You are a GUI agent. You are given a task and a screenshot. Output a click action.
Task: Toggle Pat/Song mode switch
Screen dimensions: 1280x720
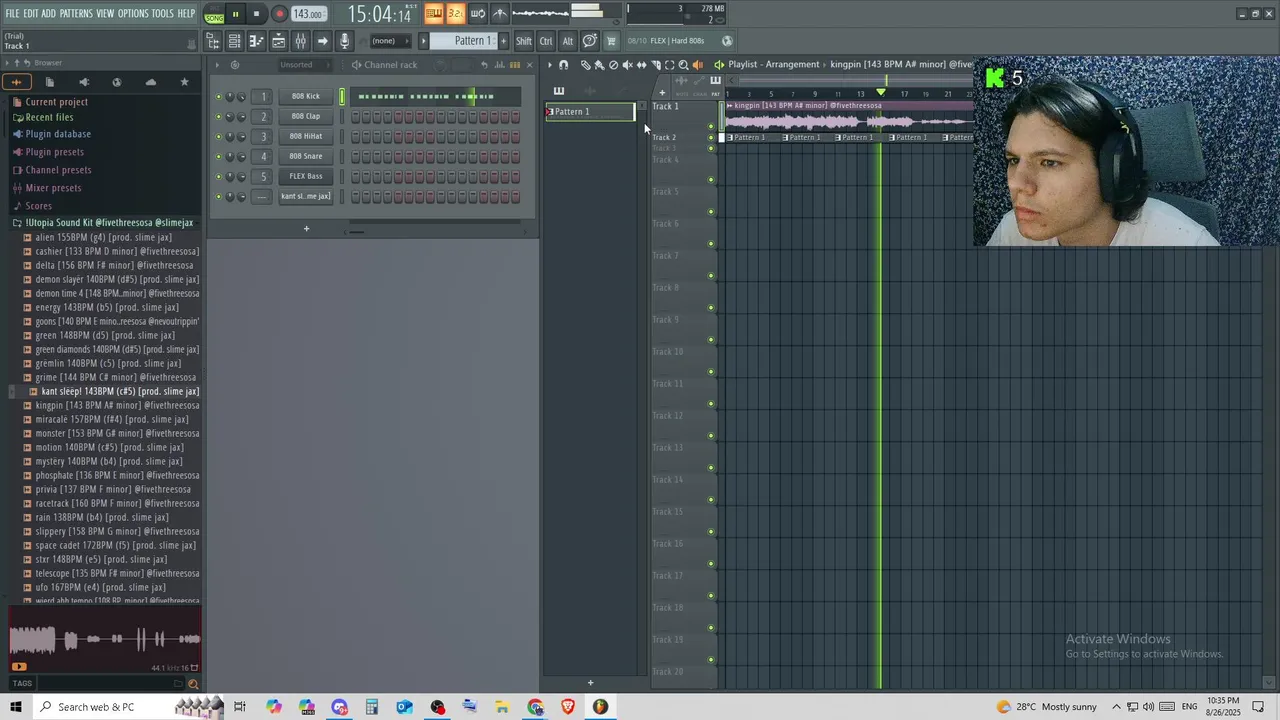pyautogui.click(x=214, y=14)
